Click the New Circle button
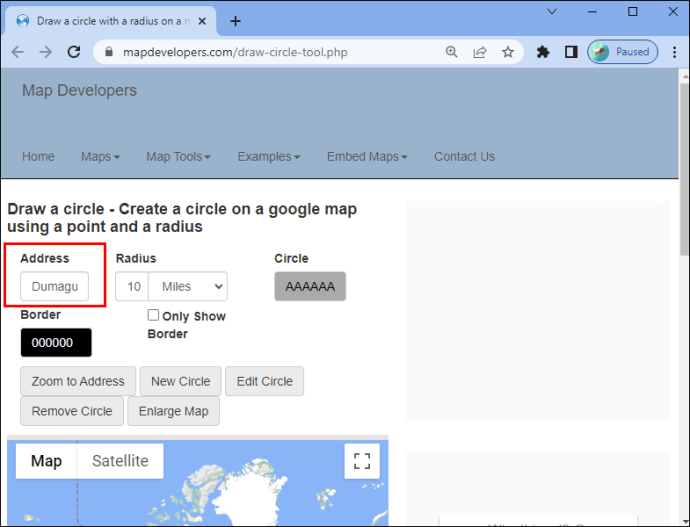This screenshot has height=527, width=690. pos(180,381)
